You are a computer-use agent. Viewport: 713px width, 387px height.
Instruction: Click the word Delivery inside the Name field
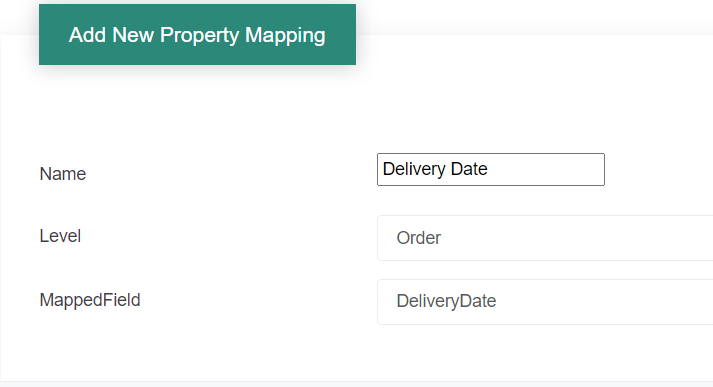pyautogui.click(x=414, y=169)
